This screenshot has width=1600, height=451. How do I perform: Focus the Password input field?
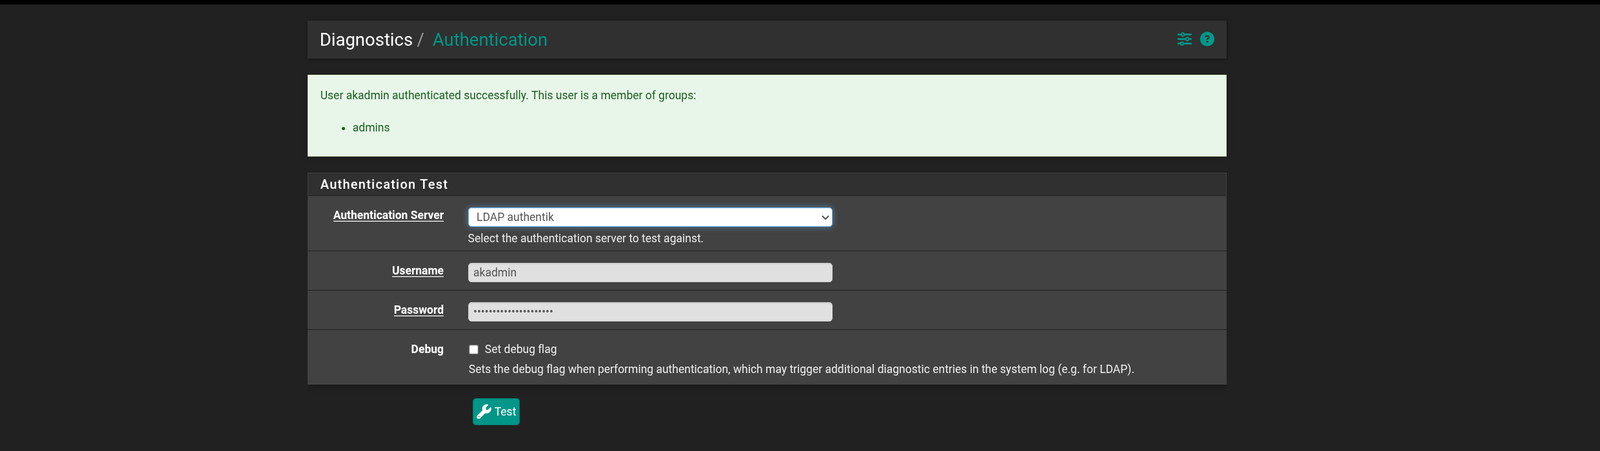coord(650,311)
